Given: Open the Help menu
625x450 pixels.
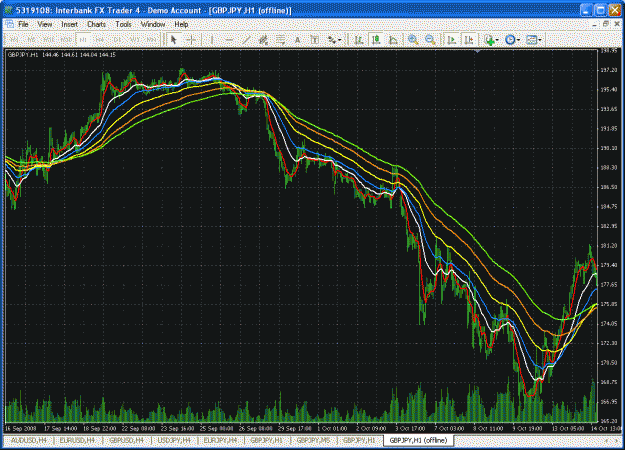Looking at the screenshot, I should 181,25.
